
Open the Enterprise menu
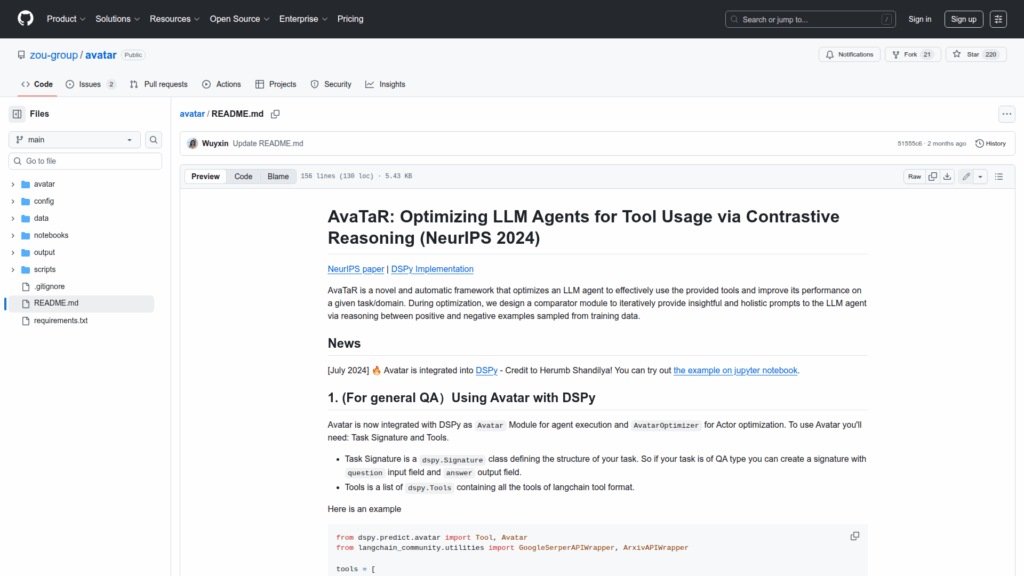pyautogui.click(x=303, y=19)
